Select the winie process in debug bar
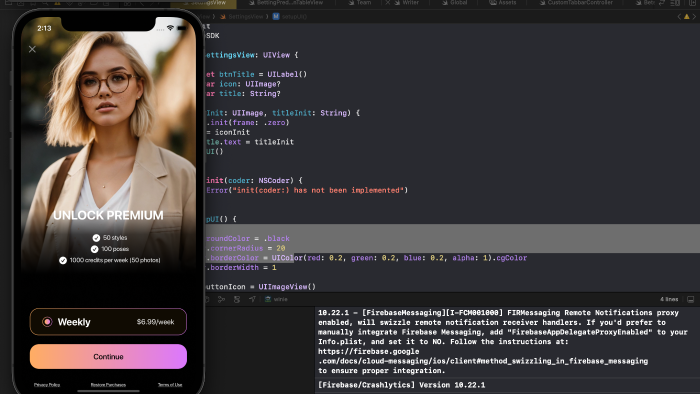This screenshot has width=700, height=394. (276, 299)
